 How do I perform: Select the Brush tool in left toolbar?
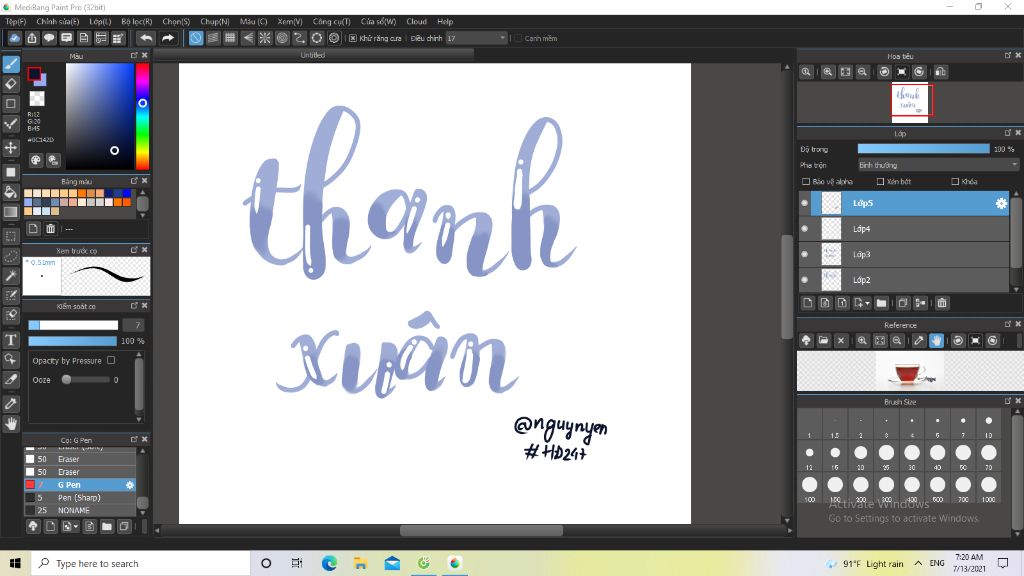click(x=11, y=64)
